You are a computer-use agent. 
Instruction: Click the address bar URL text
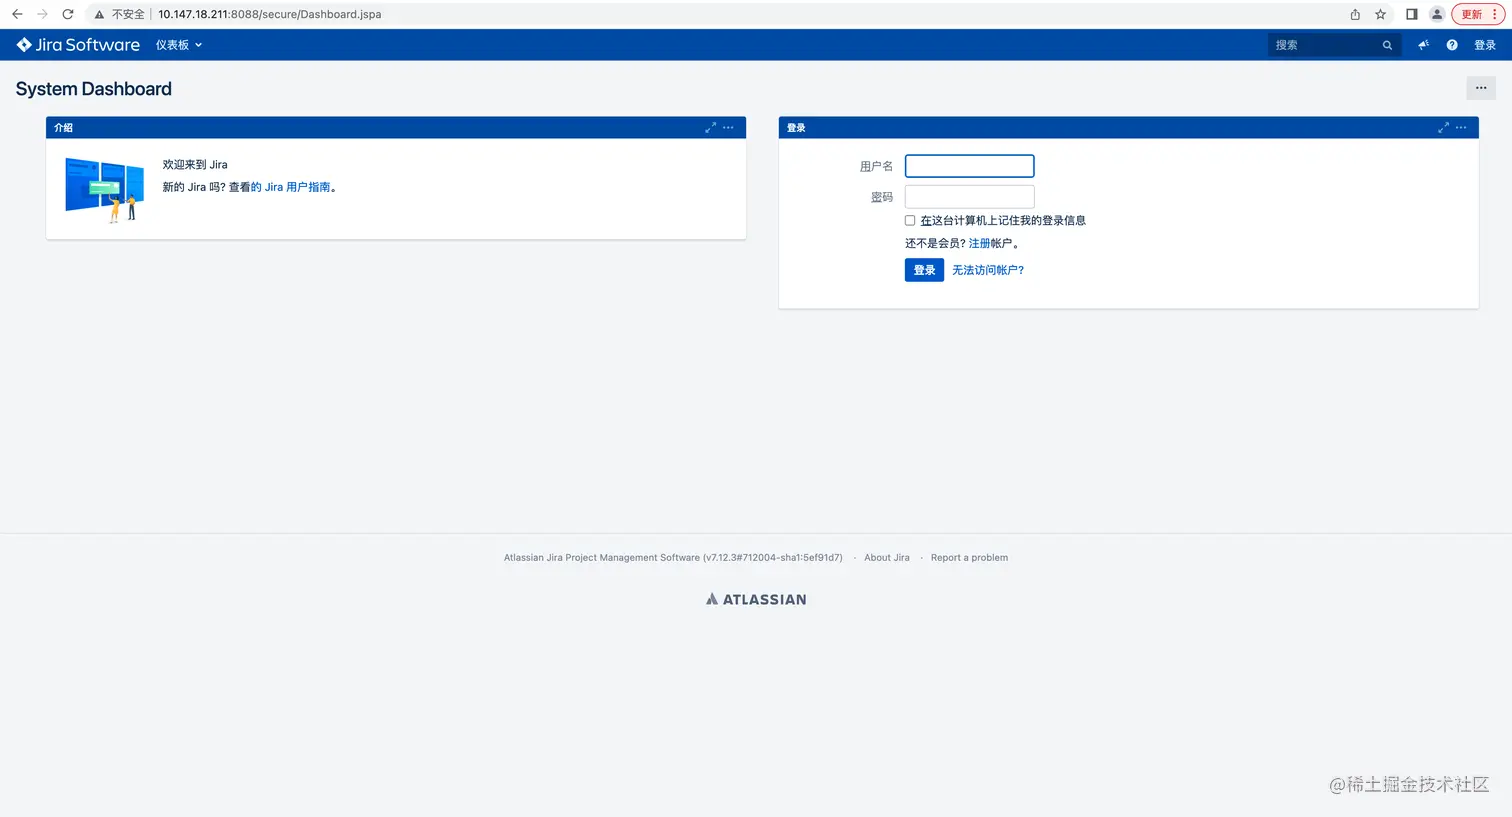tap(269, 14)
